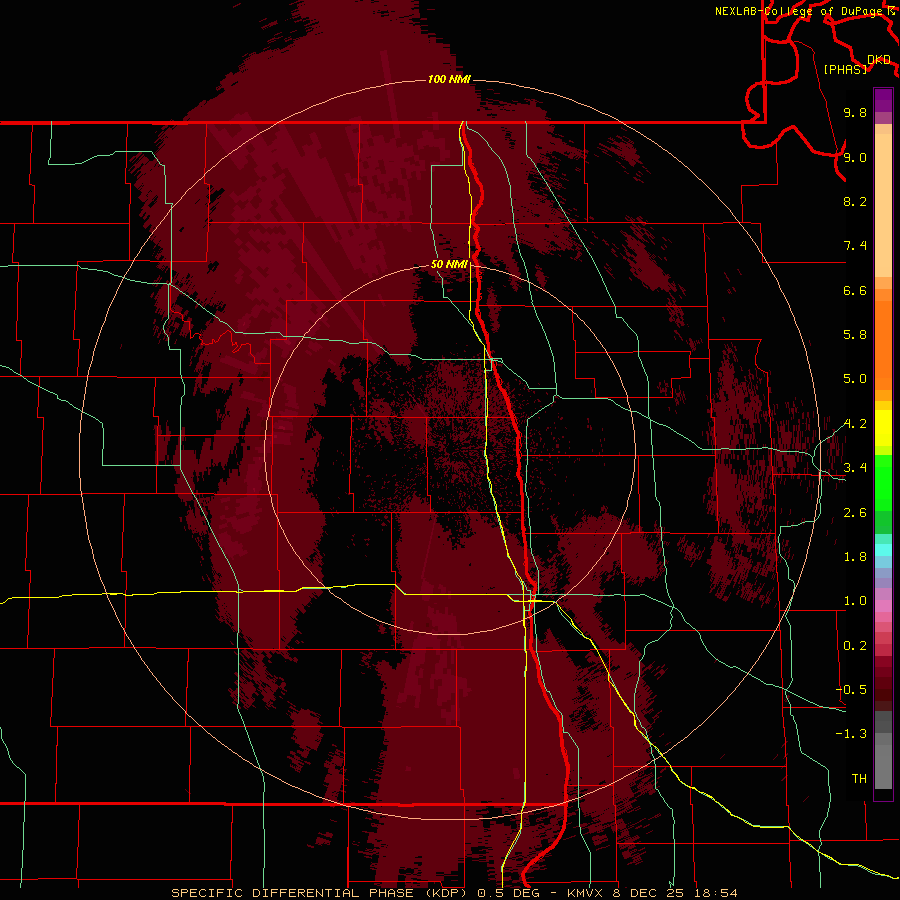Screen dimensions: 900x900
Task: Click the -0.5 scale value
Action: tap(851, 690)
